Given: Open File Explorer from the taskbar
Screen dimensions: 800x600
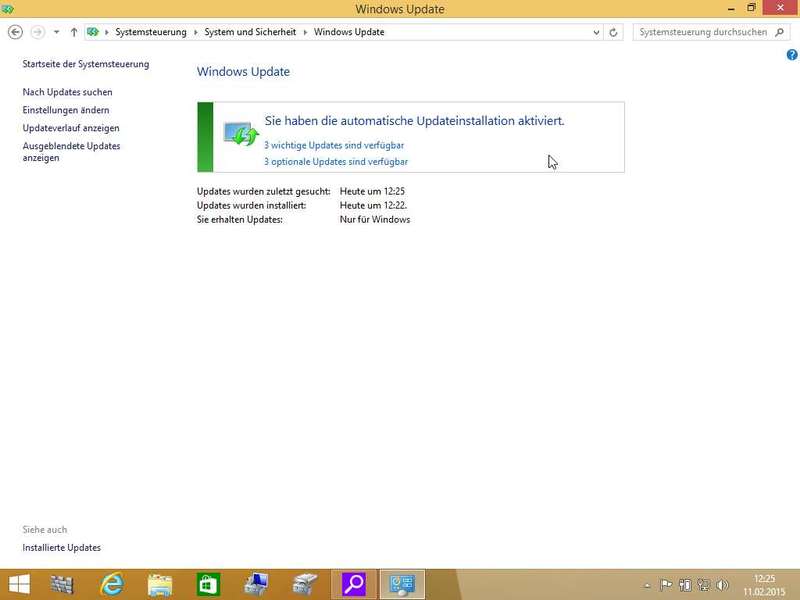Looking at the screenshot, I should [160, 584].
